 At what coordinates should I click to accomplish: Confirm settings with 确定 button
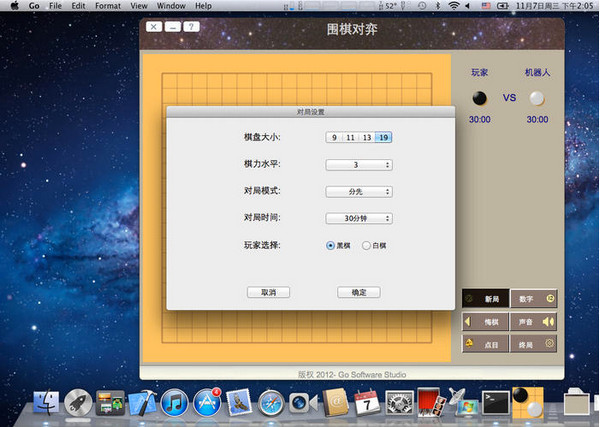pos(358,292)
